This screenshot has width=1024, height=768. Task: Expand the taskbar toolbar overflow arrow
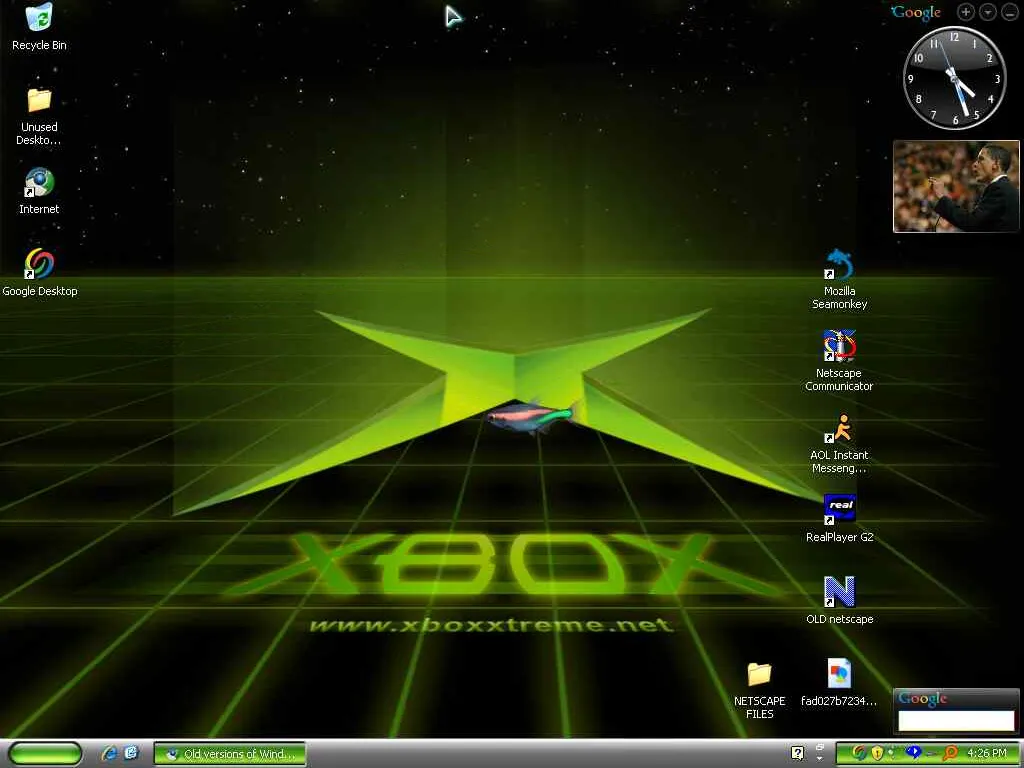(820, 758)
